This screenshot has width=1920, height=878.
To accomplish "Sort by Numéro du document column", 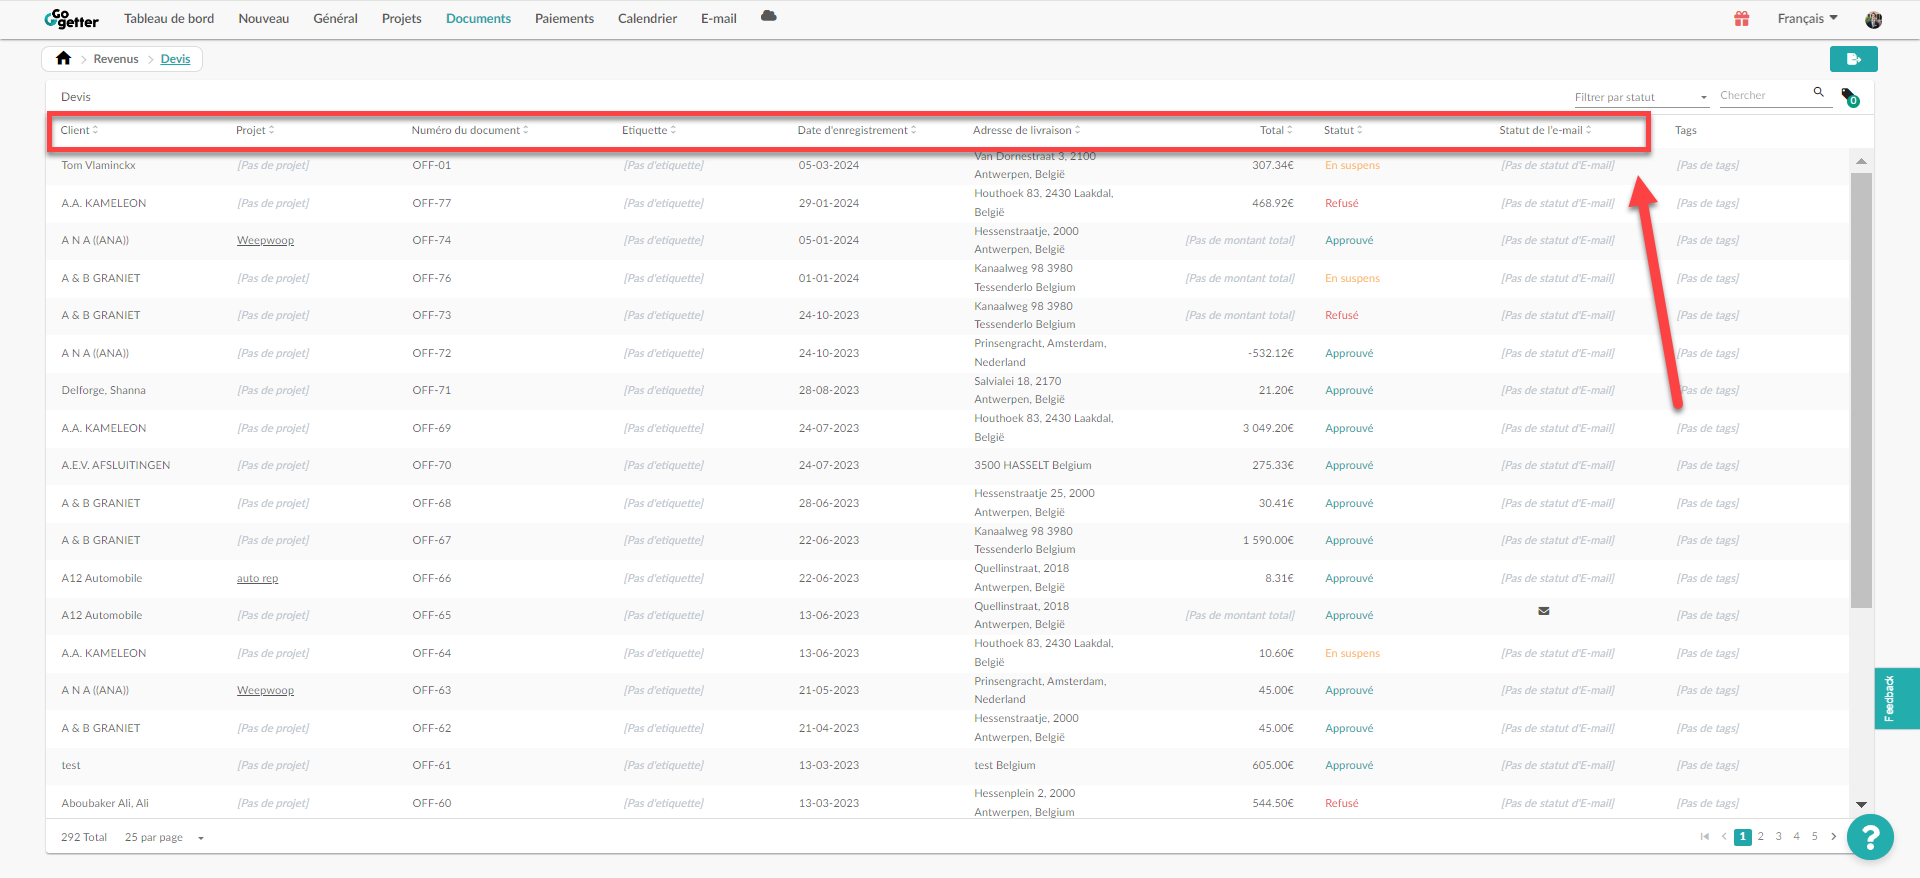I will tap(470, 130).
